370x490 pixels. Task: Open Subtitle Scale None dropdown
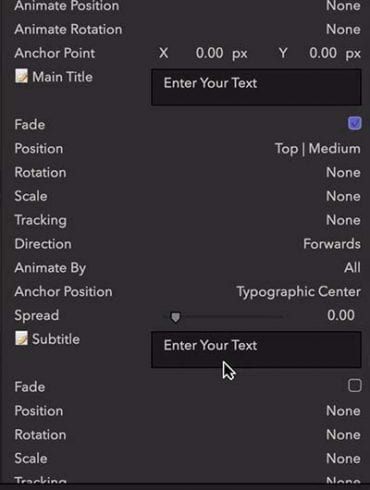[343, 459]
